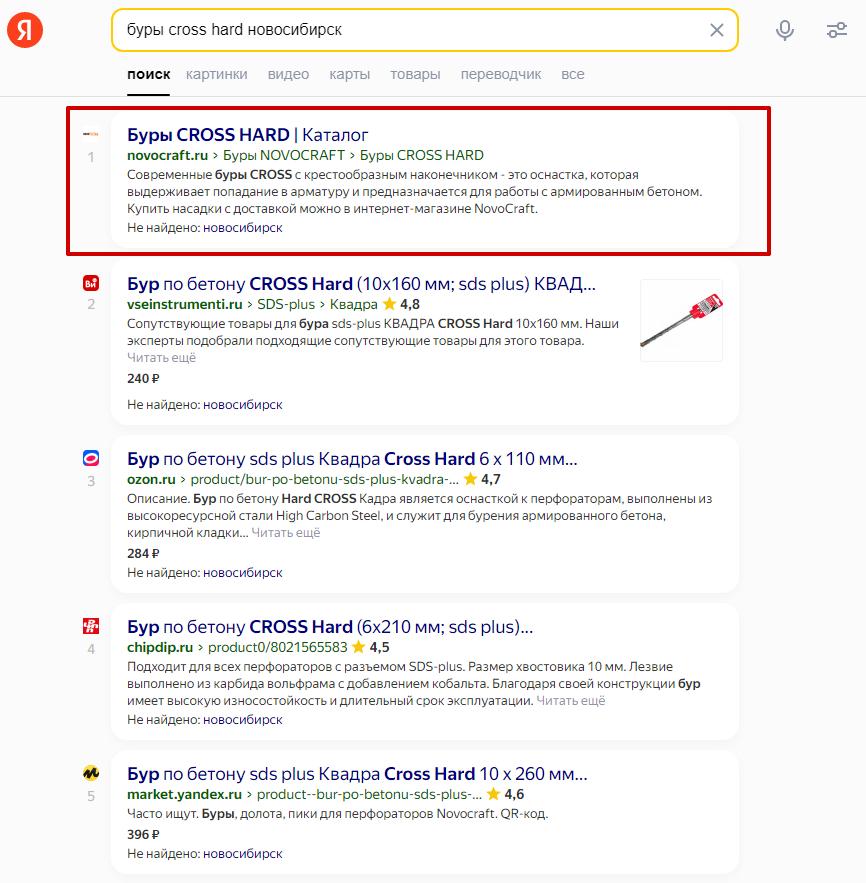Click the 396 ₽ price
The width and height of the screenshot is (866, 883).
coord(143,835)
